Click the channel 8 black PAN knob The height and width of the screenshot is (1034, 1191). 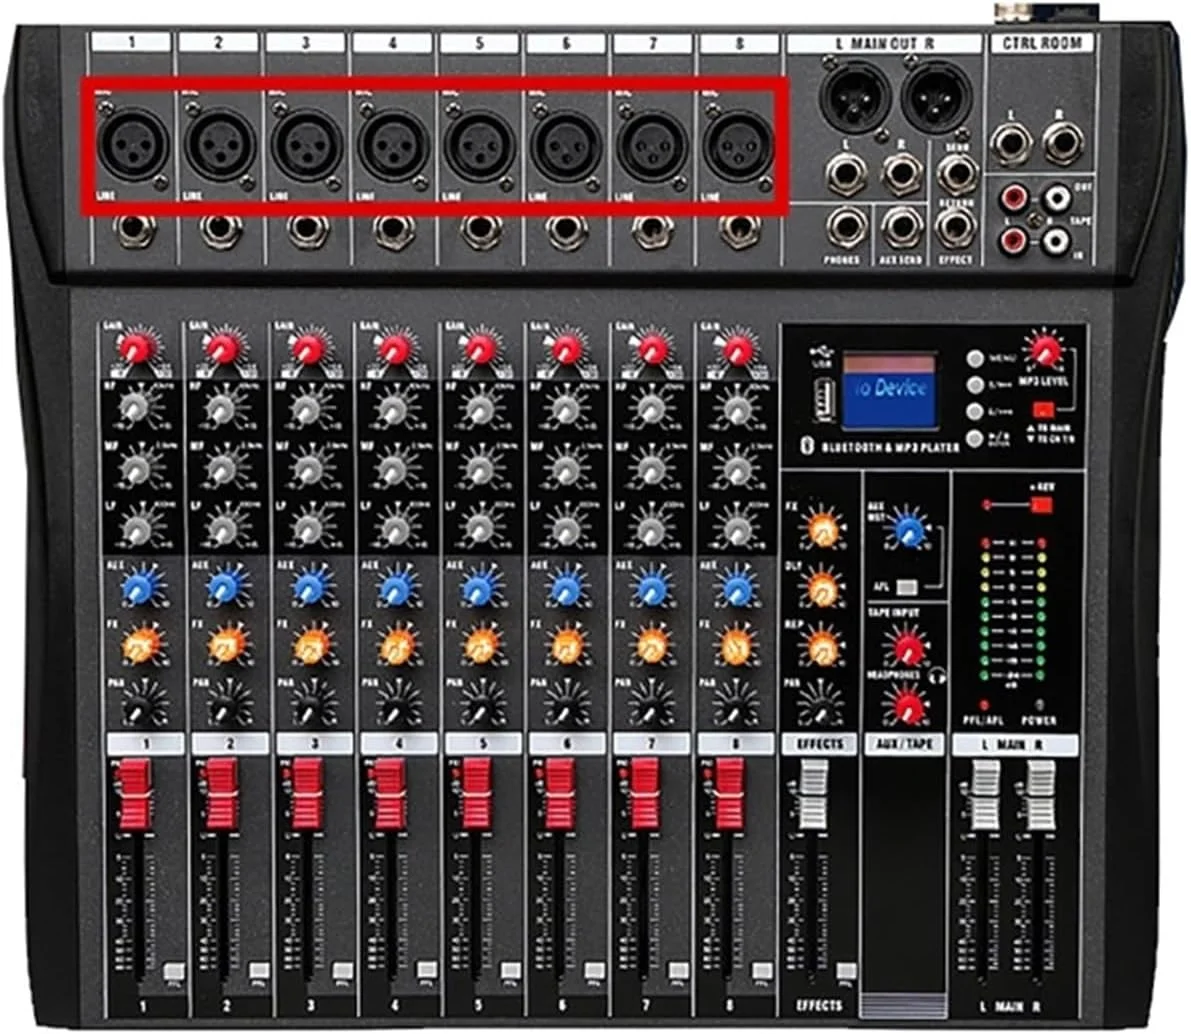coord(736,705)
